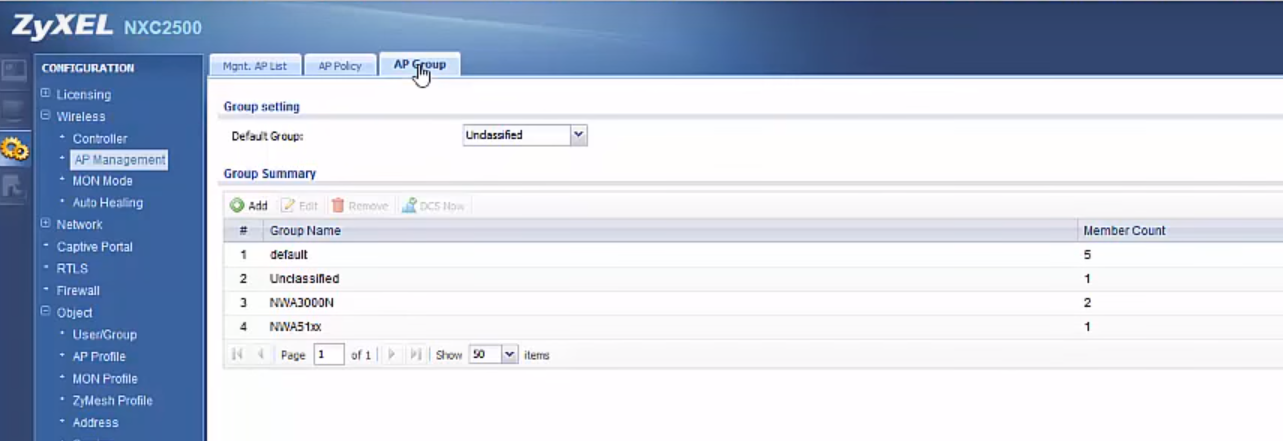
Task: Open the Default Group dropdown
Action: [x=578, y=135]
